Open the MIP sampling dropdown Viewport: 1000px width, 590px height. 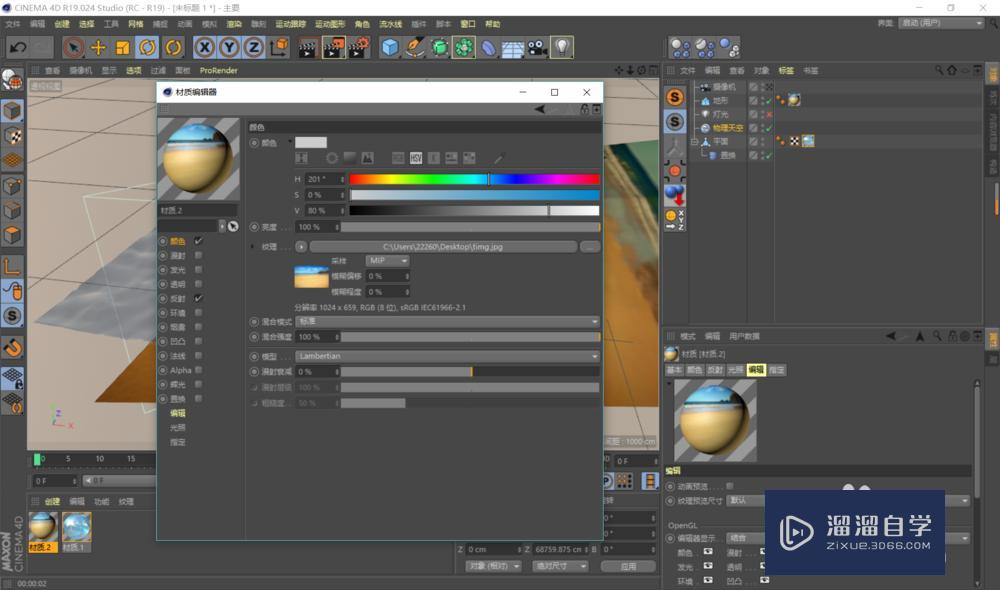click(x=388, y=260)
